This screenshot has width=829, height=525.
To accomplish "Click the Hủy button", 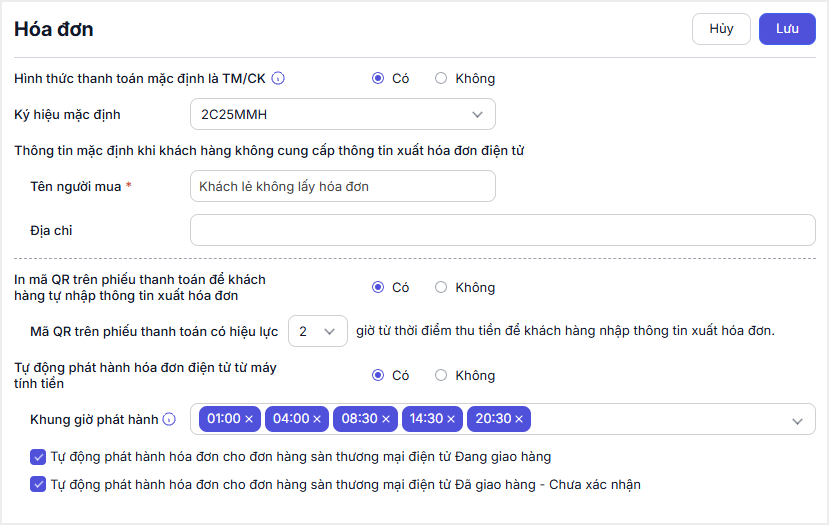I will (x=721, y=29).
